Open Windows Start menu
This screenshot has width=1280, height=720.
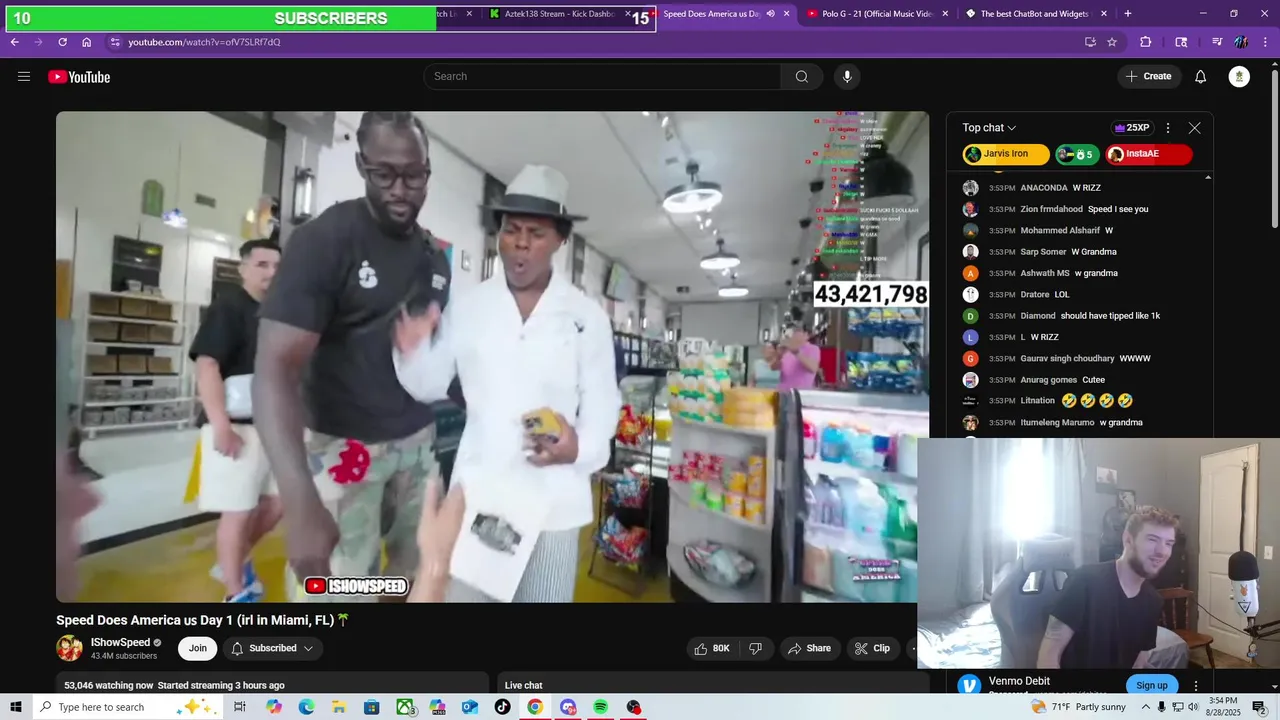[x=16, y=707]
